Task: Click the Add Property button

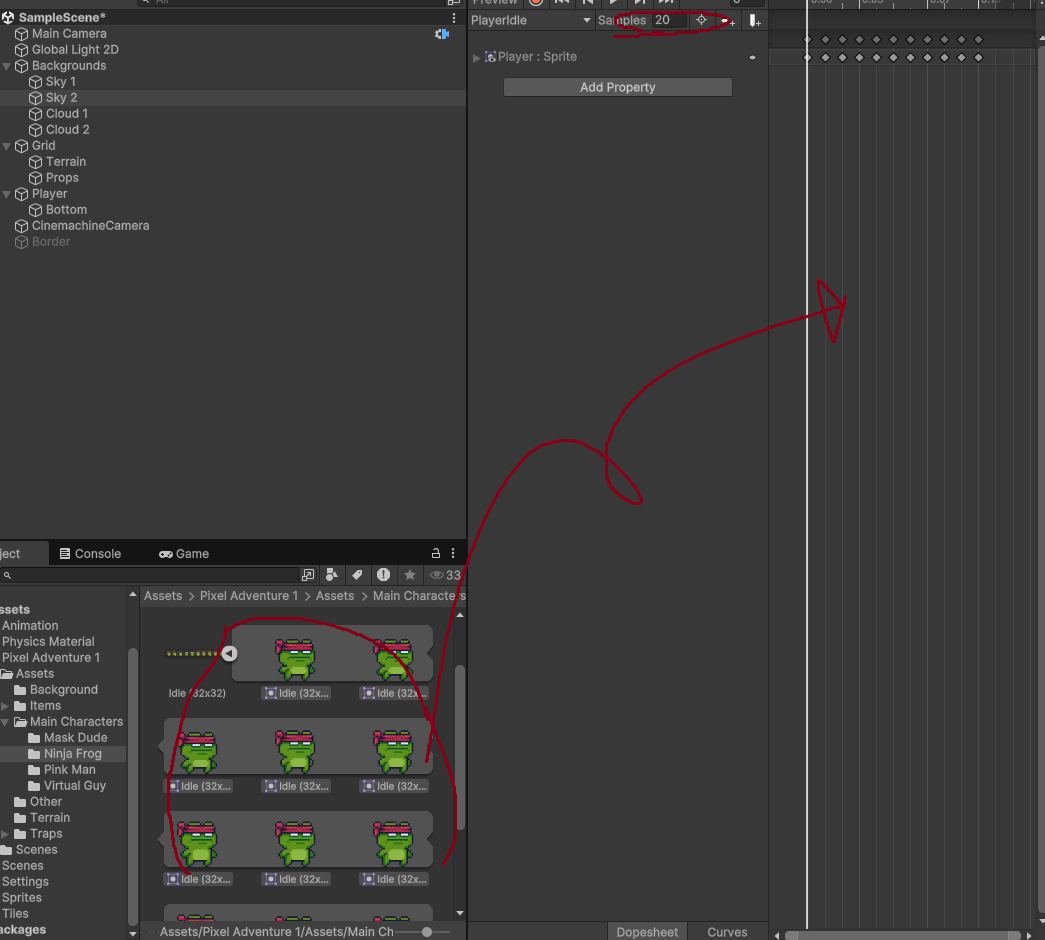Action: [x=618, y=87]
